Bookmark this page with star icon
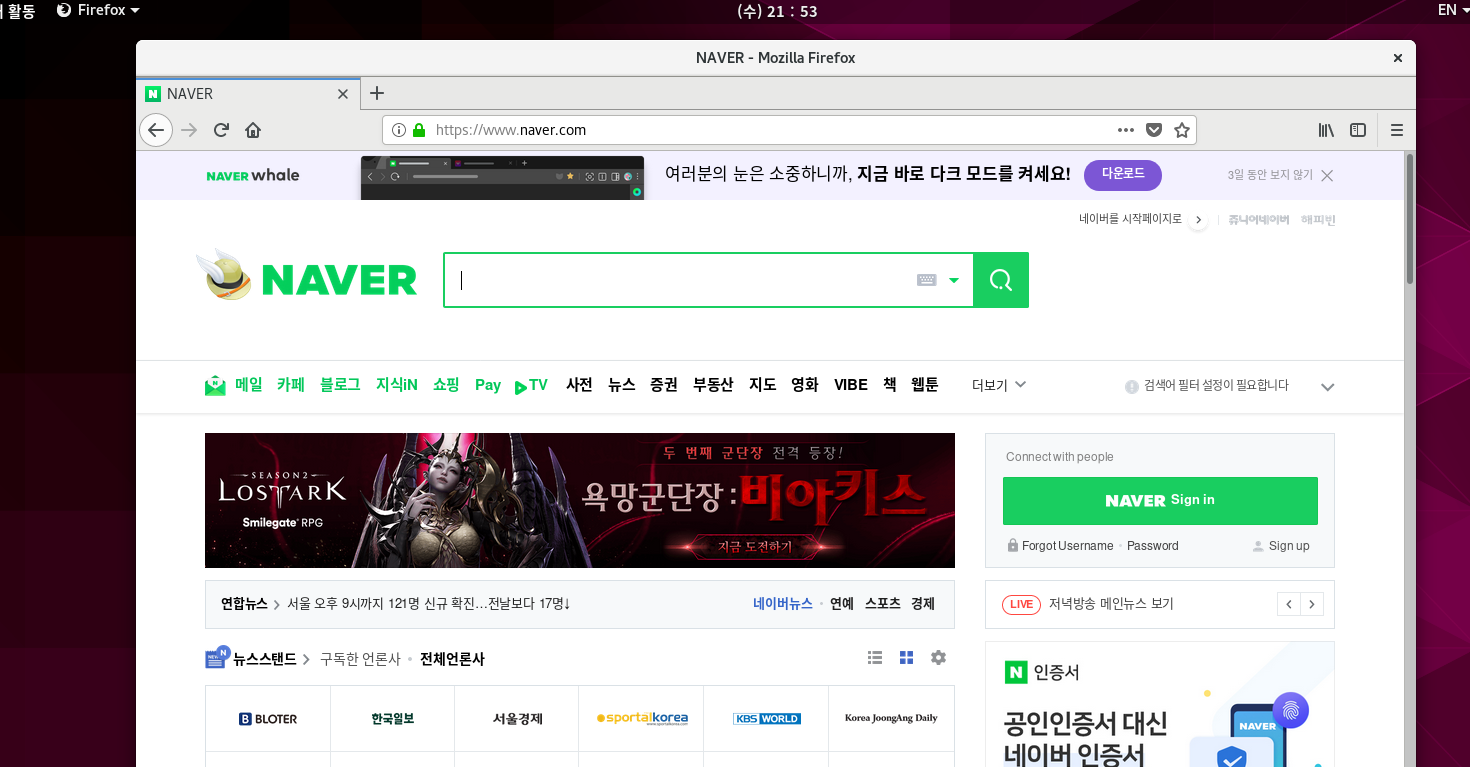Screen dimensions: 1470x767 (x=1182, y=130)
